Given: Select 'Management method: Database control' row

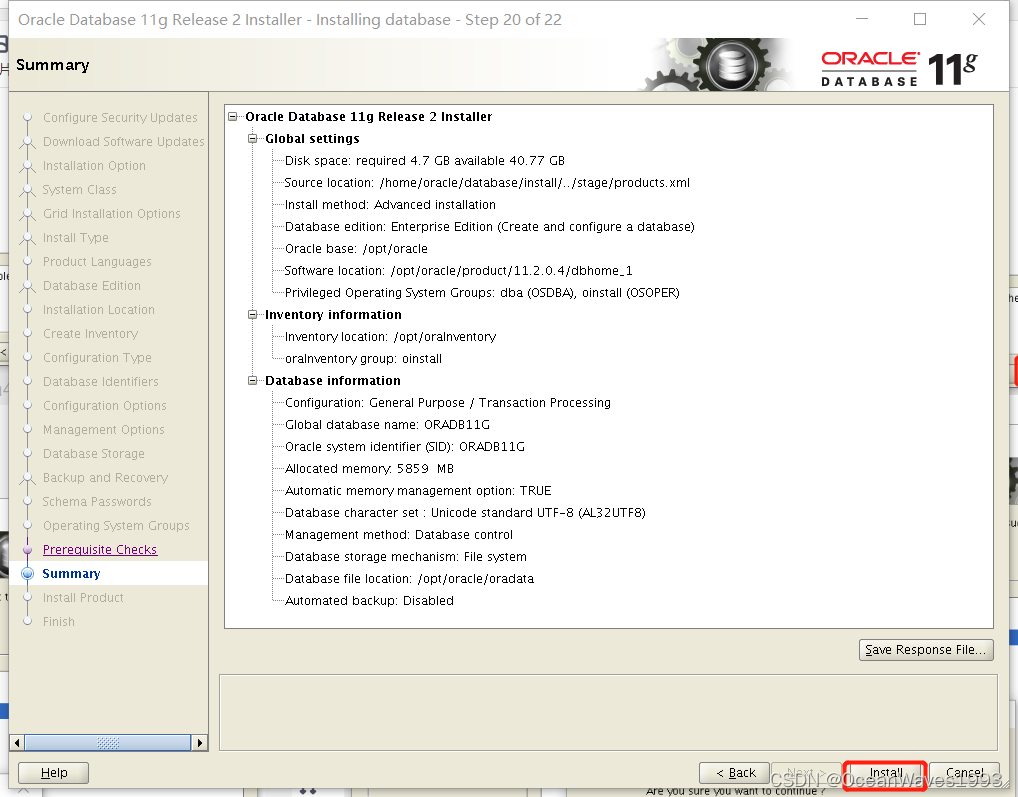Looking at the screenshot, I should [399, 535].
